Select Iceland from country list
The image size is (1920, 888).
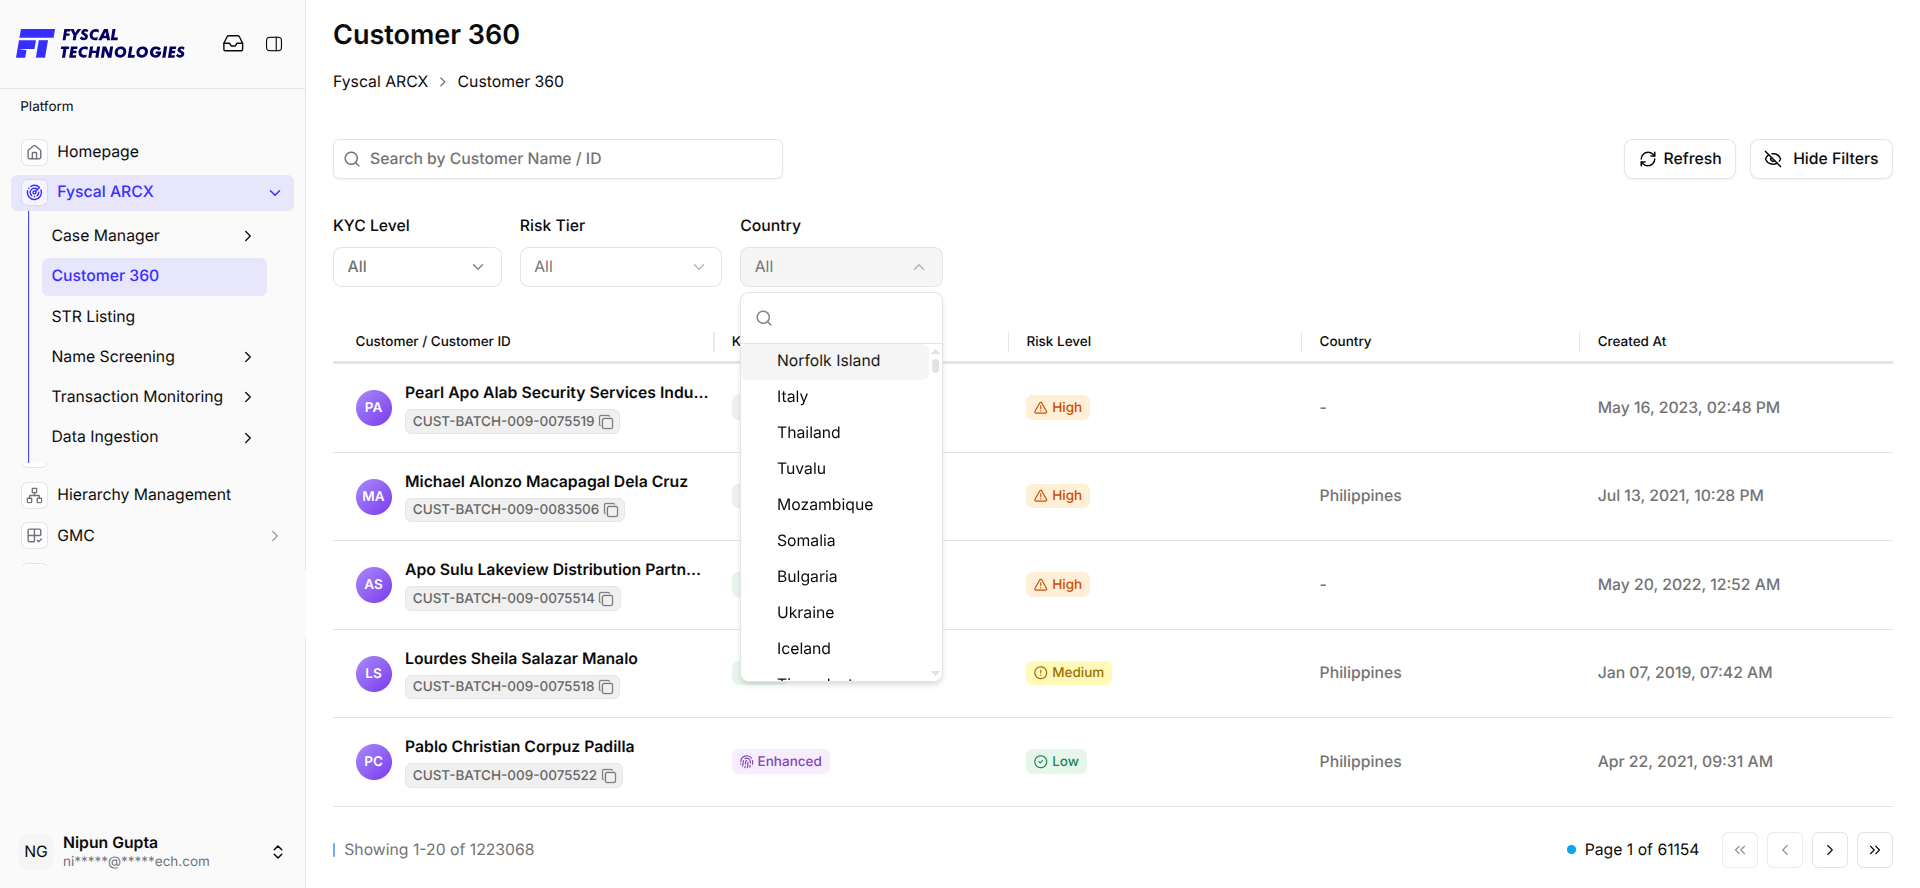click(x=835, y=649)
